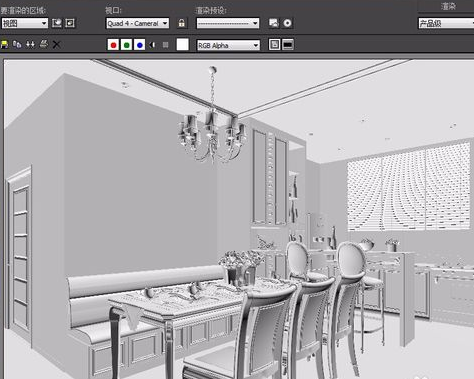This screenshot has height=379, width=474.
Task: Open the Render Setup dialog icon
Action: click(x=274, y=23)
